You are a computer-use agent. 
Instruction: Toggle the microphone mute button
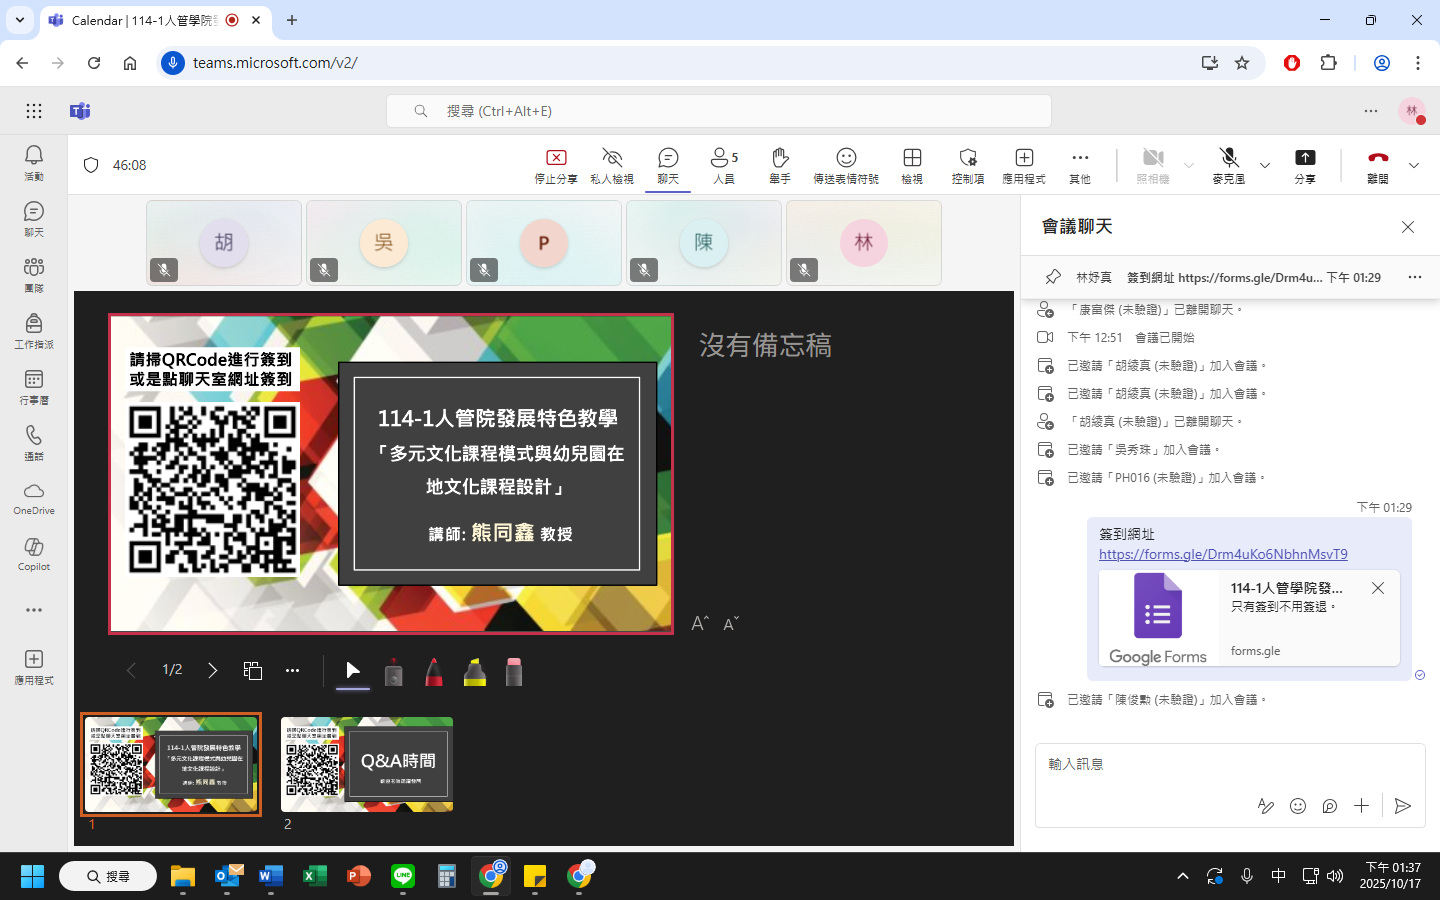point(1229,164)
